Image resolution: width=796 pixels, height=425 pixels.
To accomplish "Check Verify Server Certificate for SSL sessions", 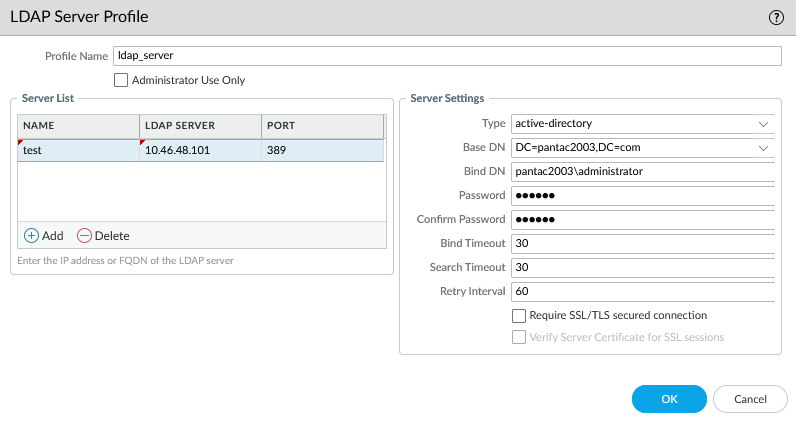I will [x=519, y=337].
